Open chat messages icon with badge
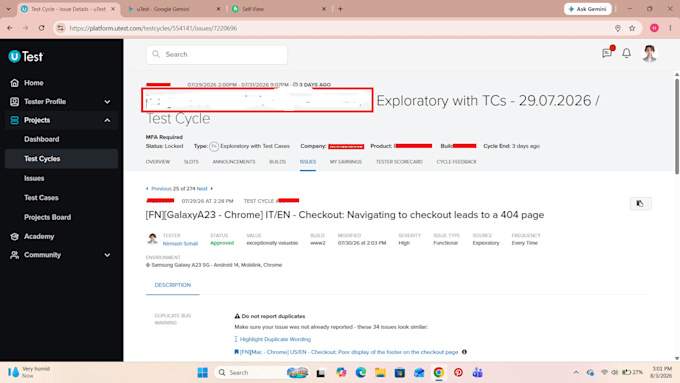The image size is (680, 383). pos(607,53)
